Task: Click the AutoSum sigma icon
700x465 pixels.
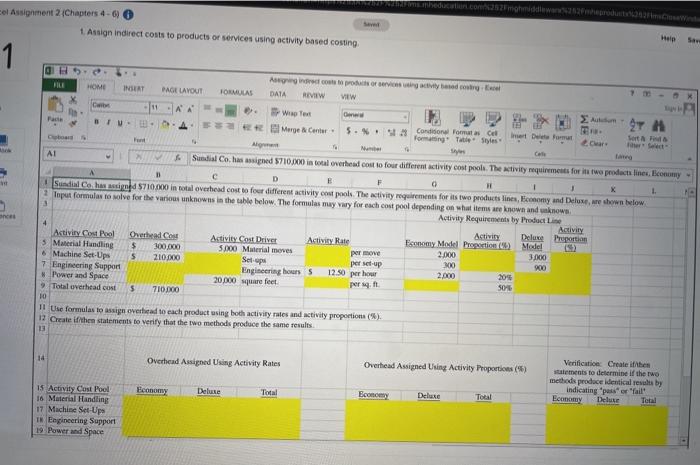Action: pyautogui.click(x=584, y=119)
